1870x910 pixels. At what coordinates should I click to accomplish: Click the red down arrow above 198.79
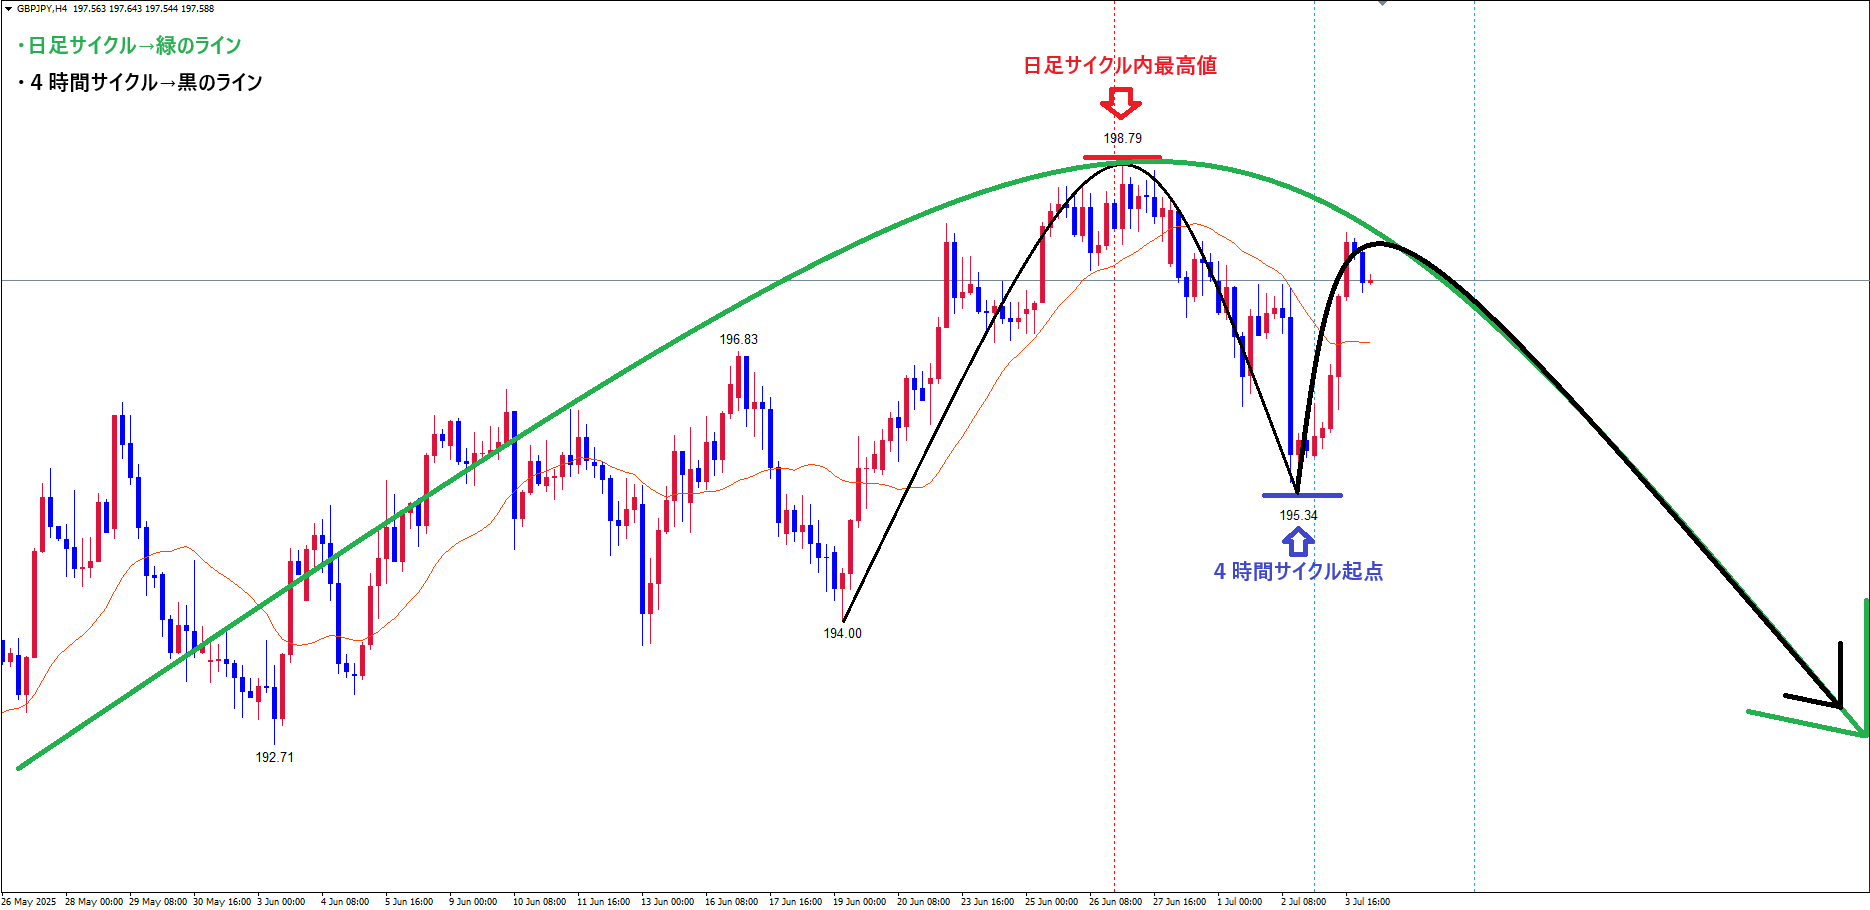[1121, 103]
